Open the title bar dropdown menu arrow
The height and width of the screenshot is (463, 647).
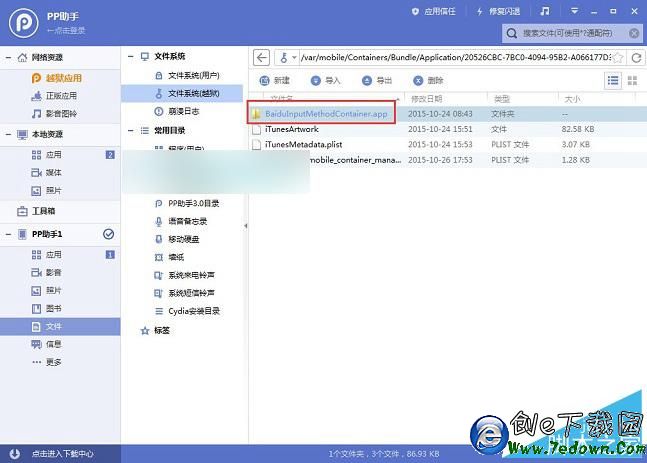click(x=574, y=11)
